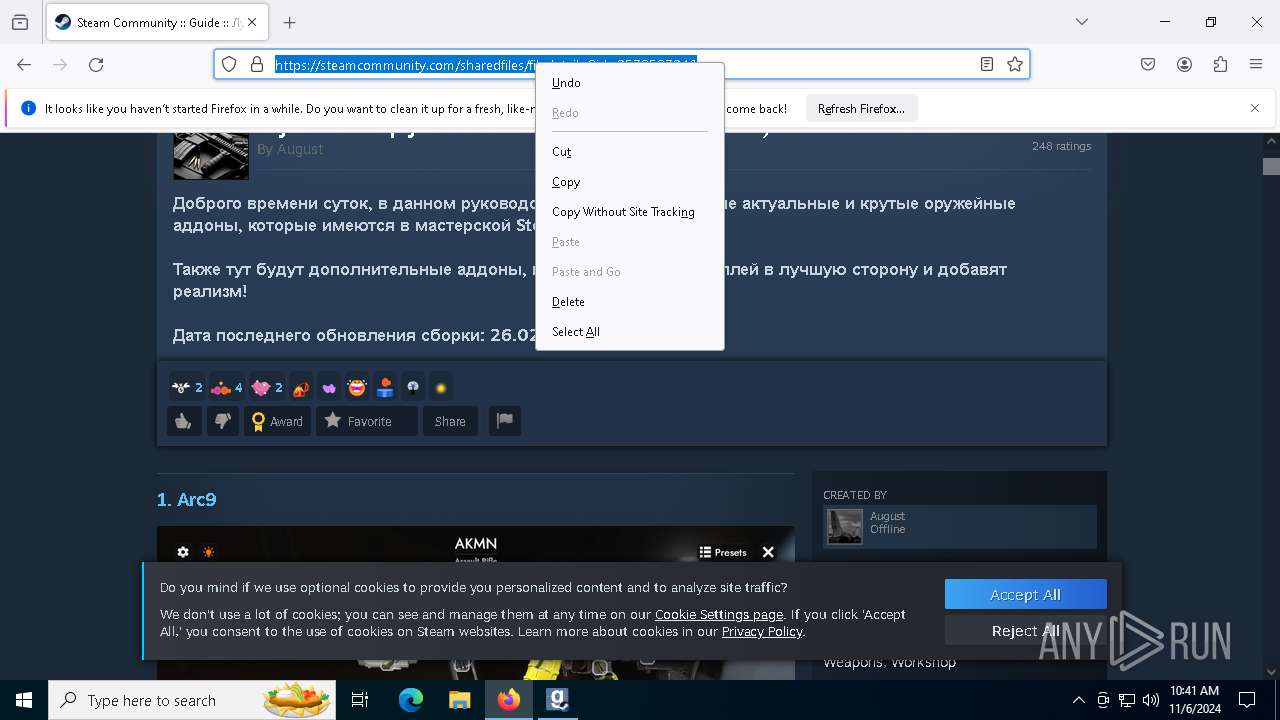This screenshot has width=1280, height=720.
Task: Open creator August's profile avatar
Action: pyautogui.click(x=845, y=526)
